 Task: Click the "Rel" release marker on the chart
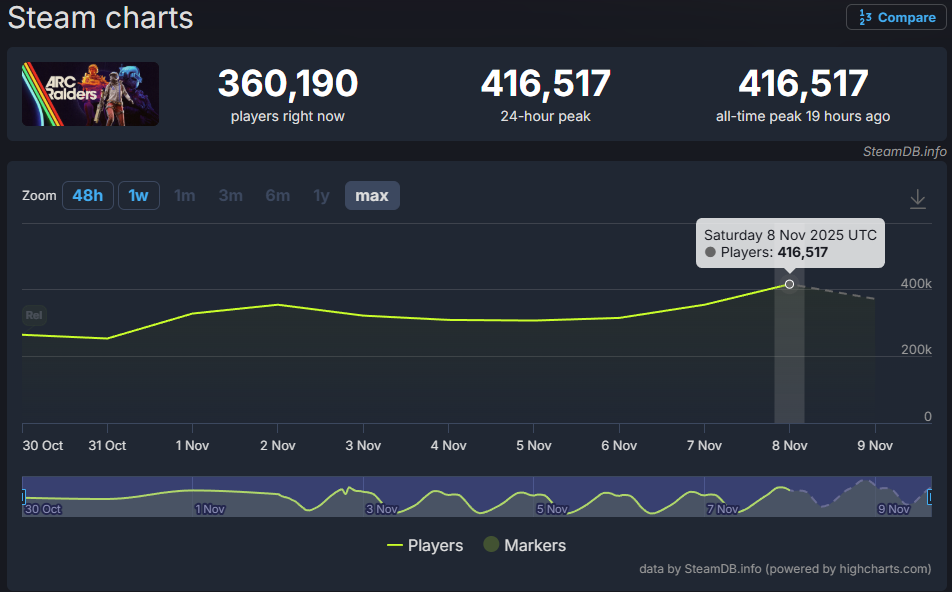click(x=33, y=315)
